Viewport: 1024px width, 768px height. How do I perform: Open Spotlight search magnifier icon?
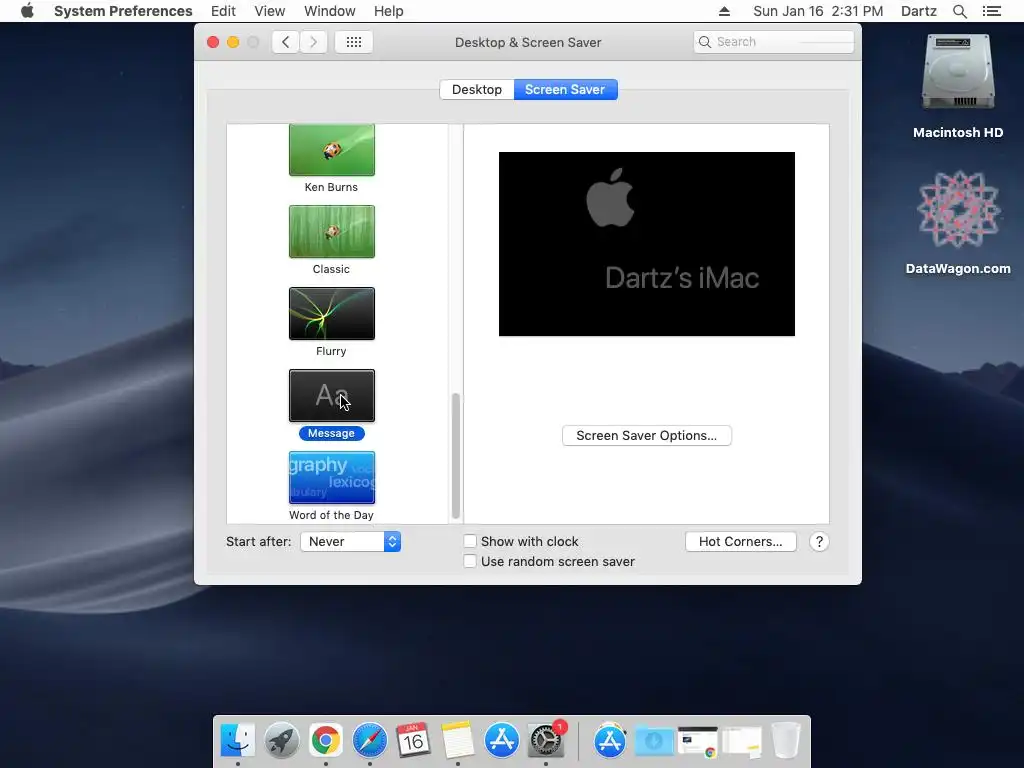pos(959,11)
